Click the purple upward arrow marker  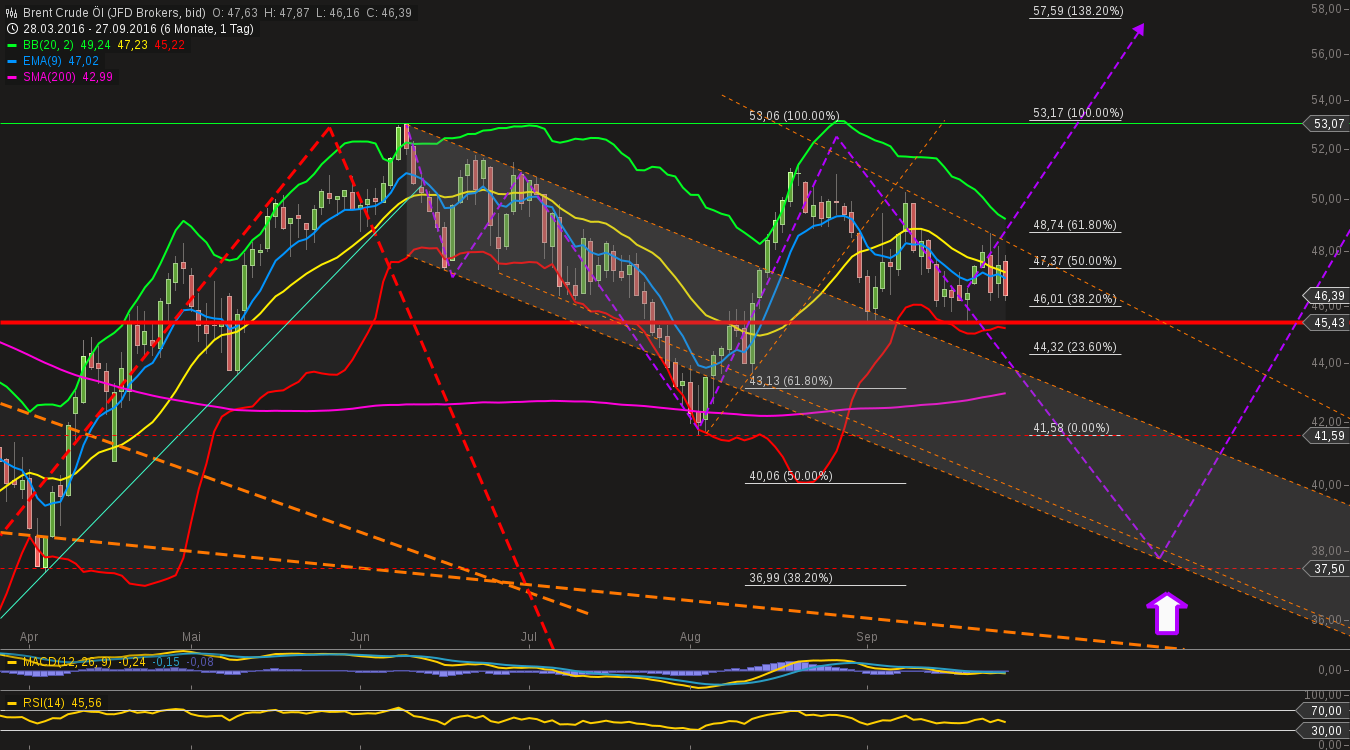pos(1166,613)
